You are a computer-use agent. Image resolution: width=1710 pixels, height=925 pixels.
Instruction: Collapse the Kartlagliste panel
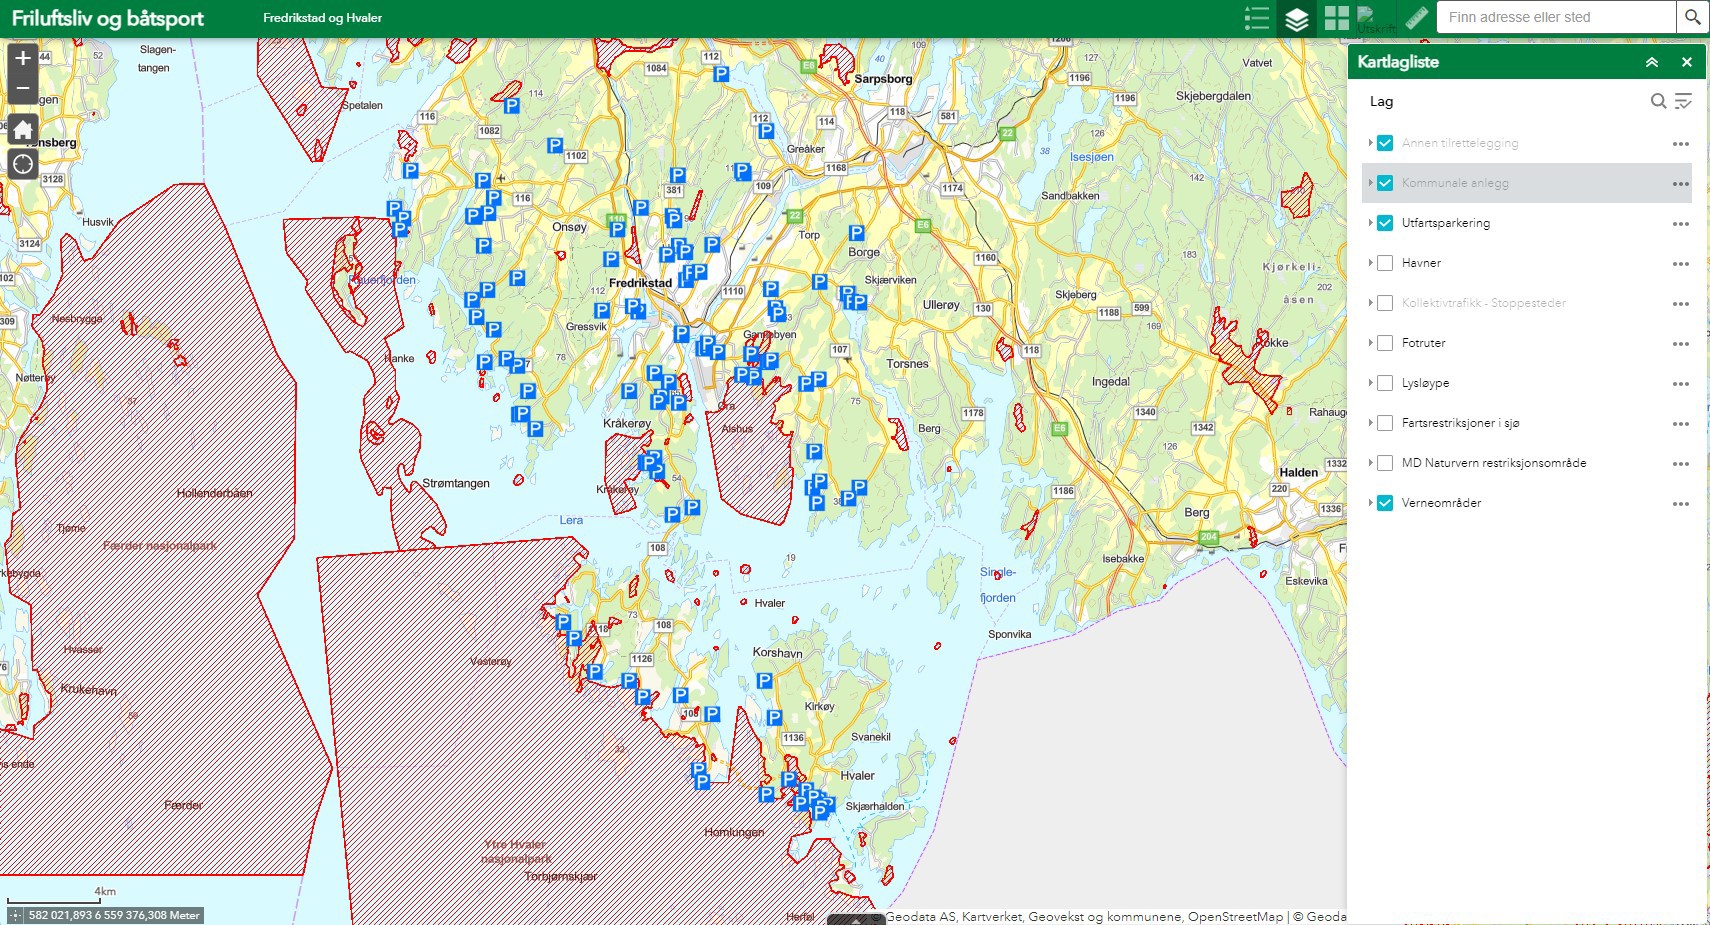1652,62
